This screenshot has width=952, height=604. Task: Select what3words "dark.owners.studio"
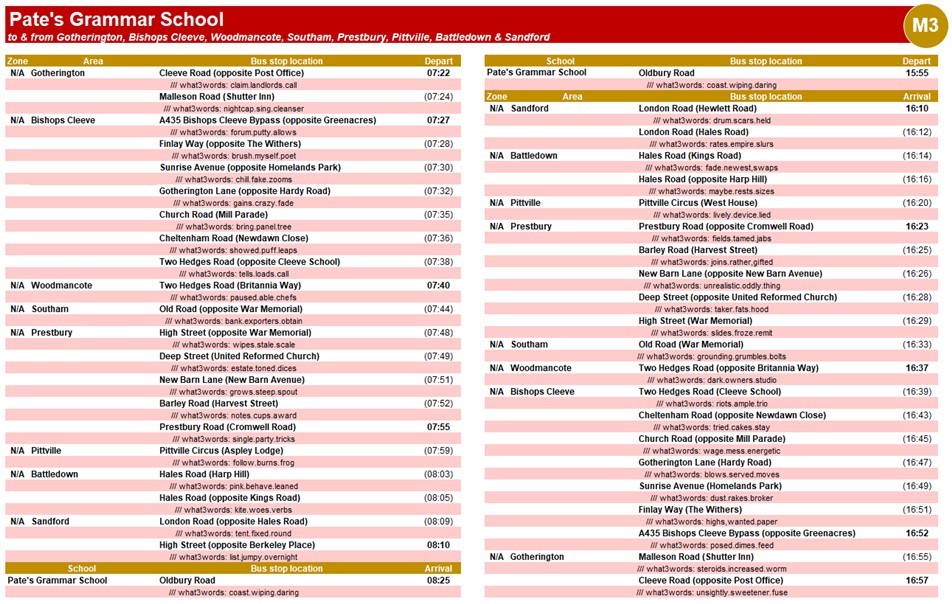pyautogui.click(x=742, y=381)
